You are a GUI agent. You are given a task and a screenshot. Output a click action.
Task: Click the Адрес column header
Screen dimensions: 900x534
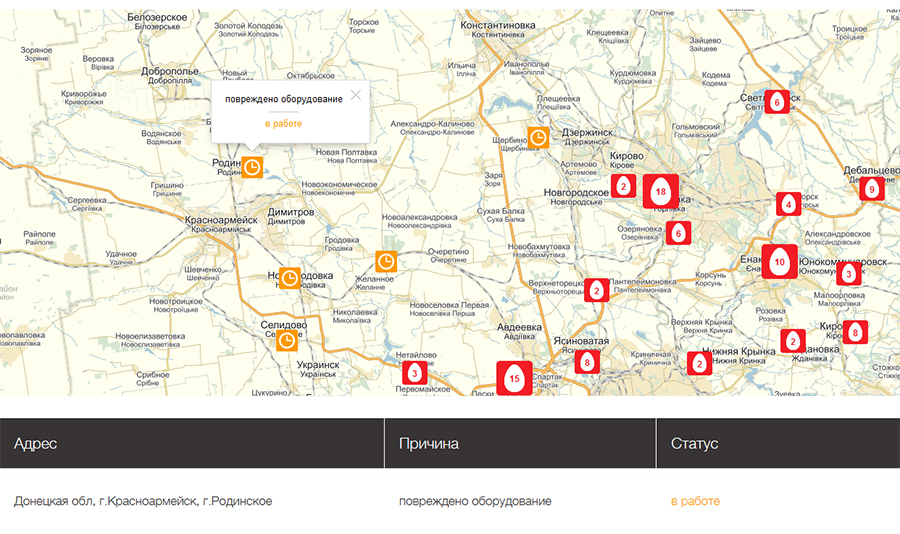coord(36,443)
